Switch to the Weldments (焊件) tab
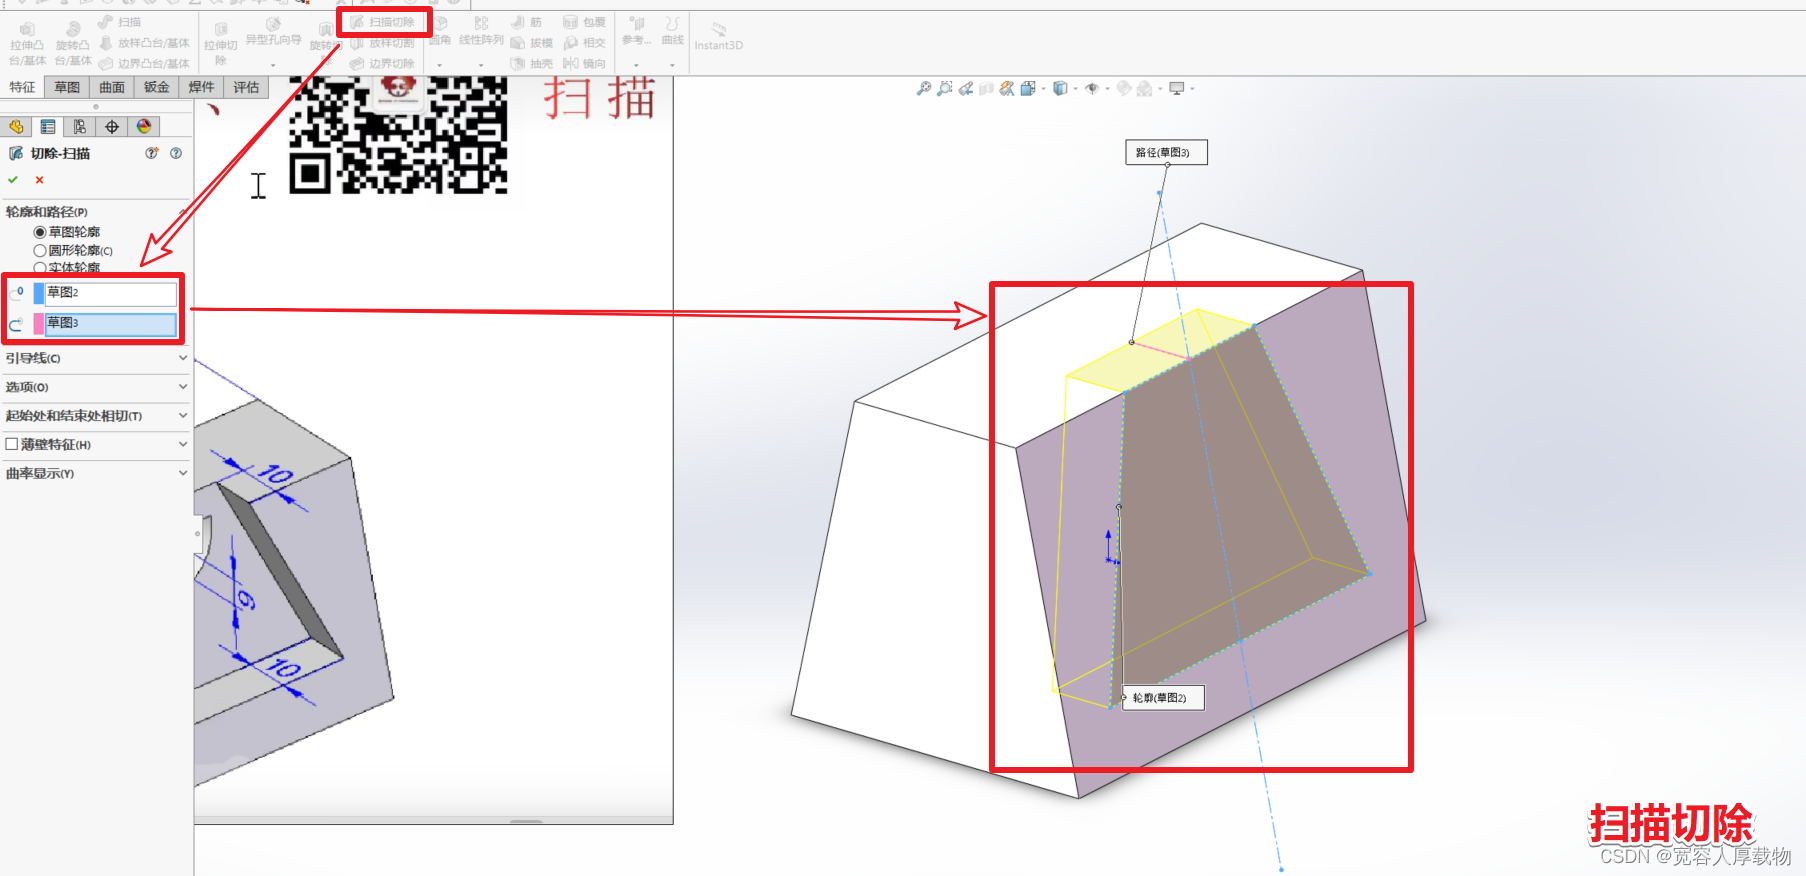This screenshot has height=876, width=1806. (201, 88)
